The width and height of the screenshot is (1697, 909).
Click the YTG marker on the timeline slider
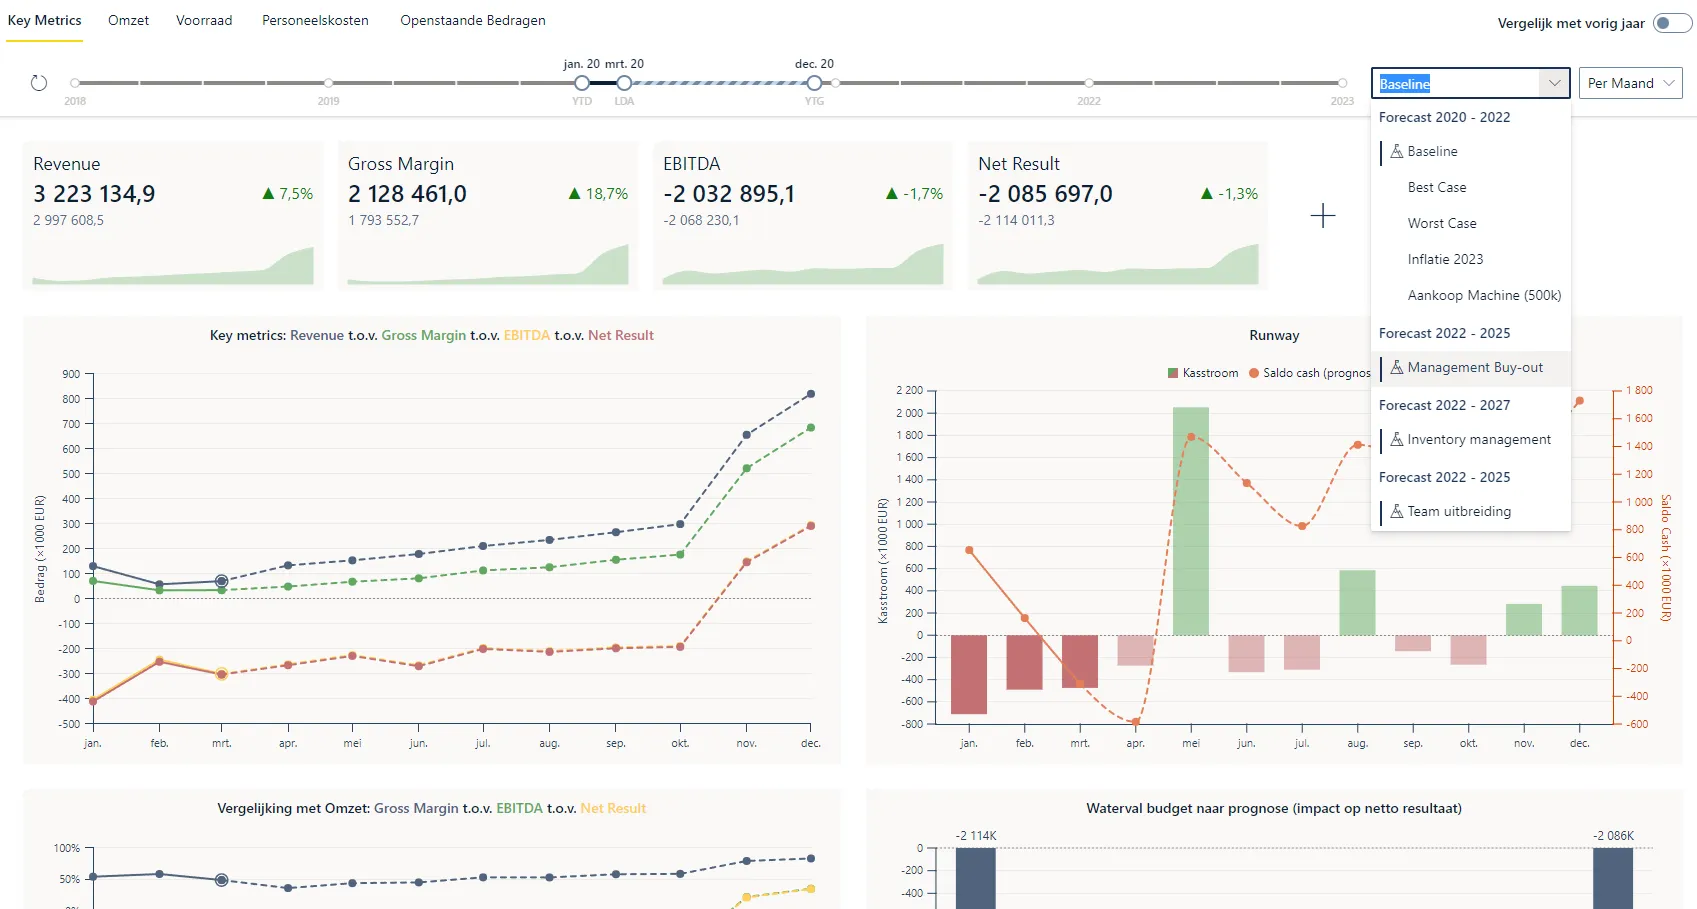pyautogui.click(x=814, y=85)
